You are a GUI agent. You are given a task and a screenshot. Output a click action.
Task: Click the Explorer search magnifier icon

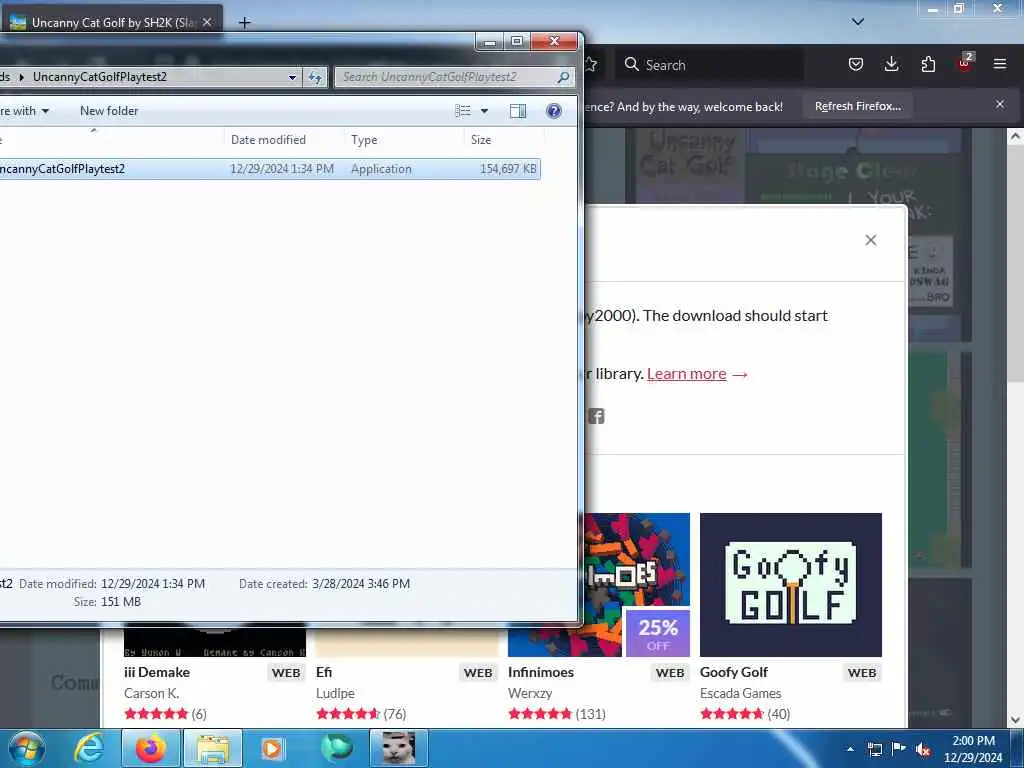pos(563,77)
